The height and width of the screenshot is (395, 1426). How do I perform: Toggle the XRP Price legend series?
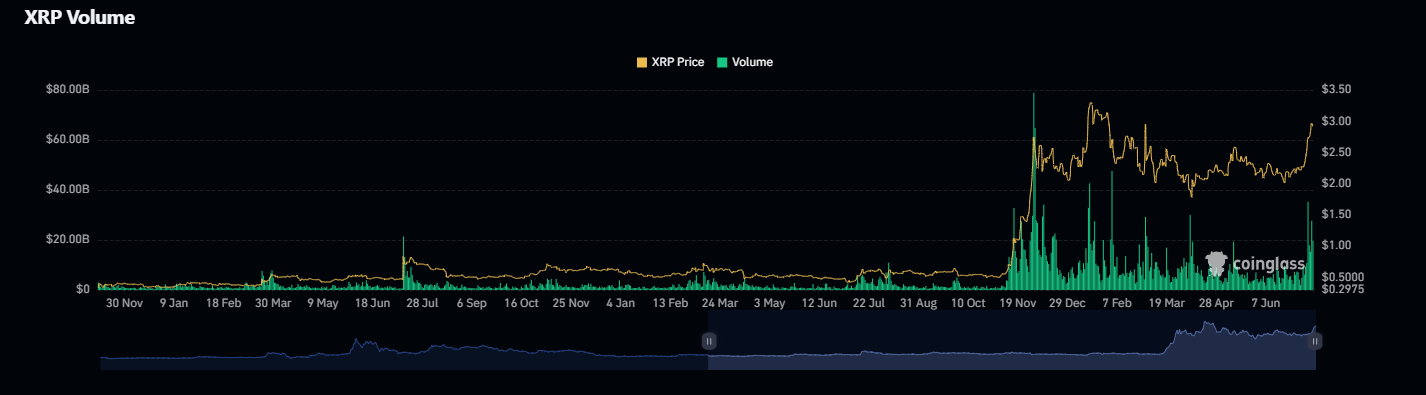click(x=670, y=62)
